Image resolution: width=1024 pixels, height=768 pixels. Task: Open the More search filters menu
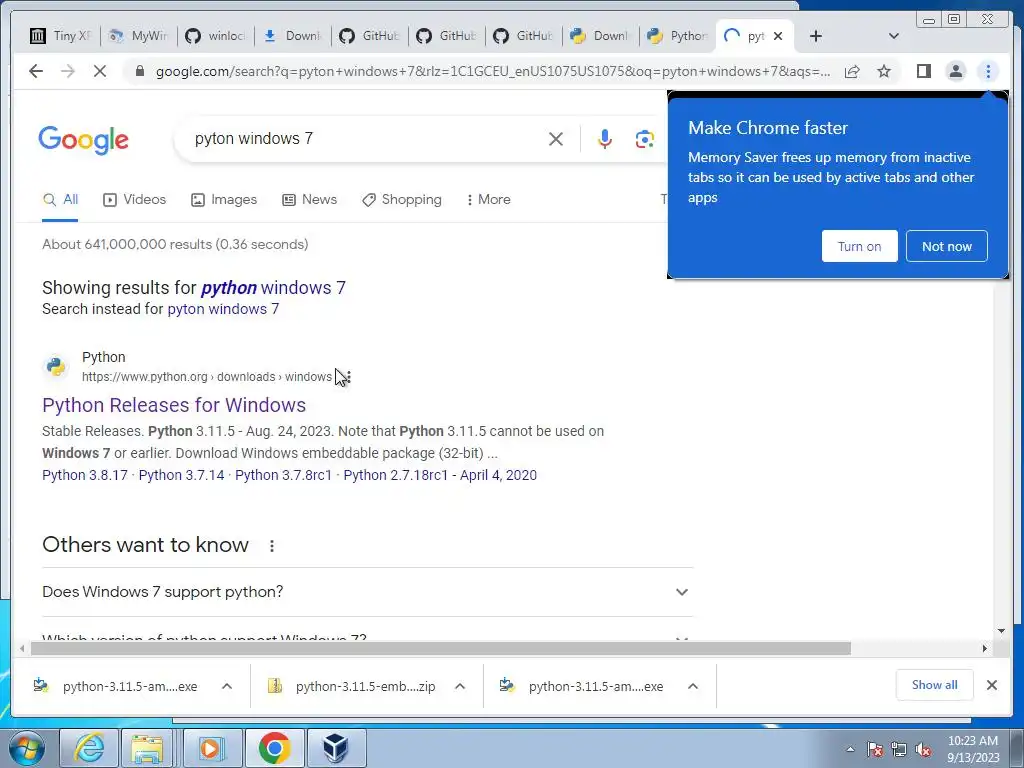[x=488, y=200]
